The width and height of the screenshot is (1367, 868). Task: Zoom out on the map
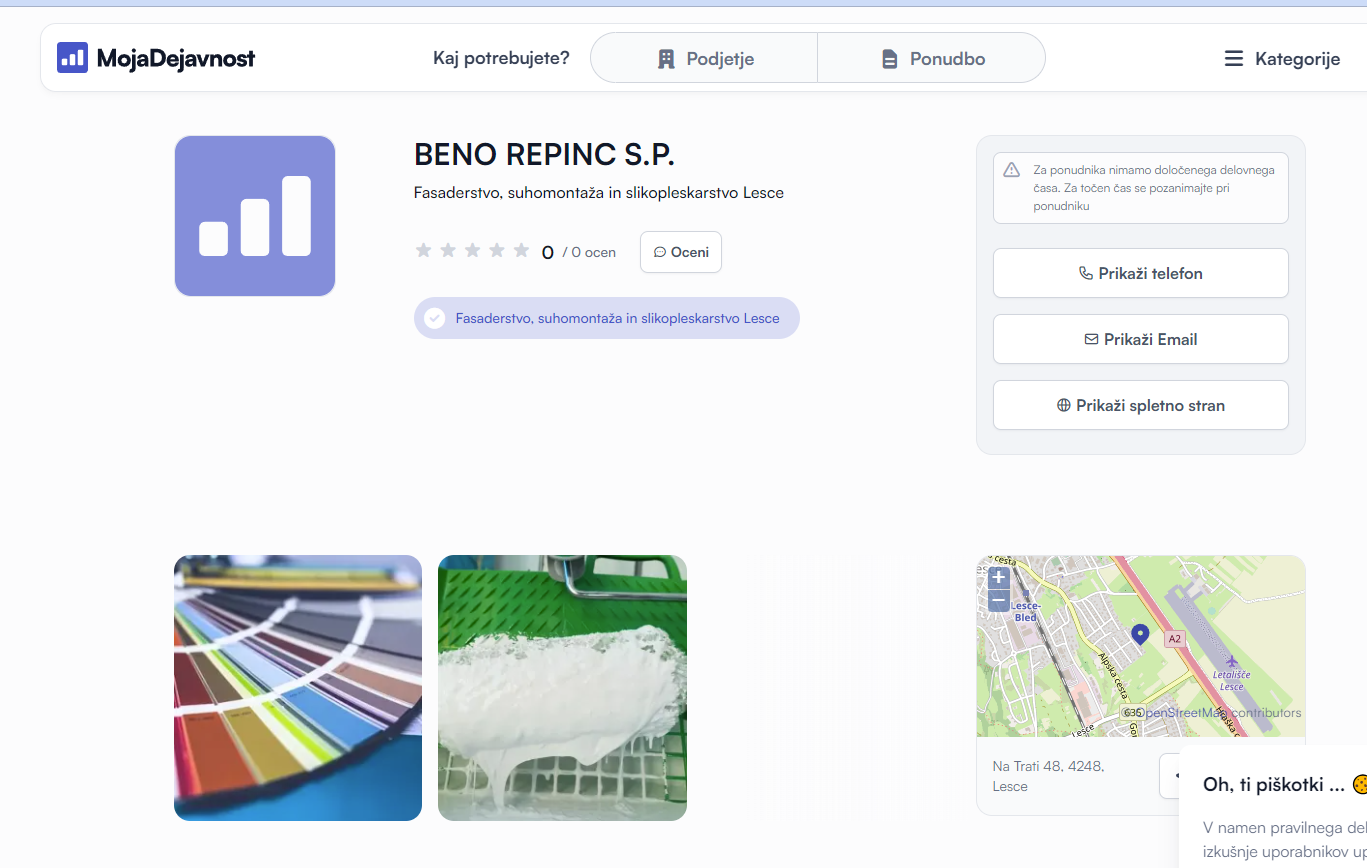pyautogui.click(x=998, y=600)
